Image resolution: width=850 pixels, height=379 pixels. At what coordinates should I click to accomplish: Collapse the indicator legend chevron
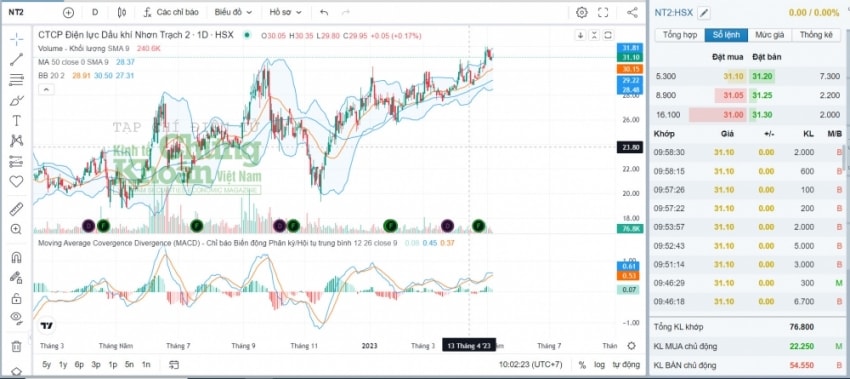pos(46,89)
